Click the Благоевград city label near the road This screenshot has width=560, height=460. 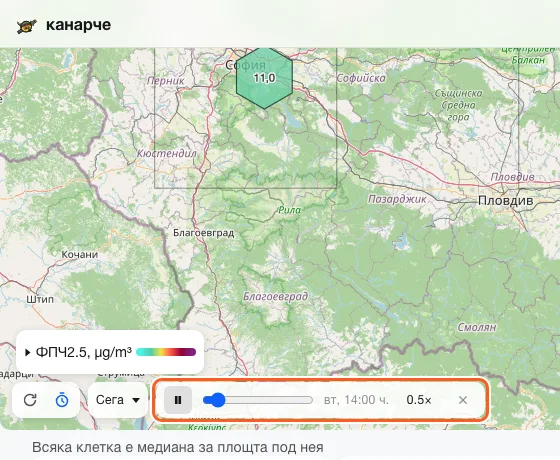click(204, 233)
